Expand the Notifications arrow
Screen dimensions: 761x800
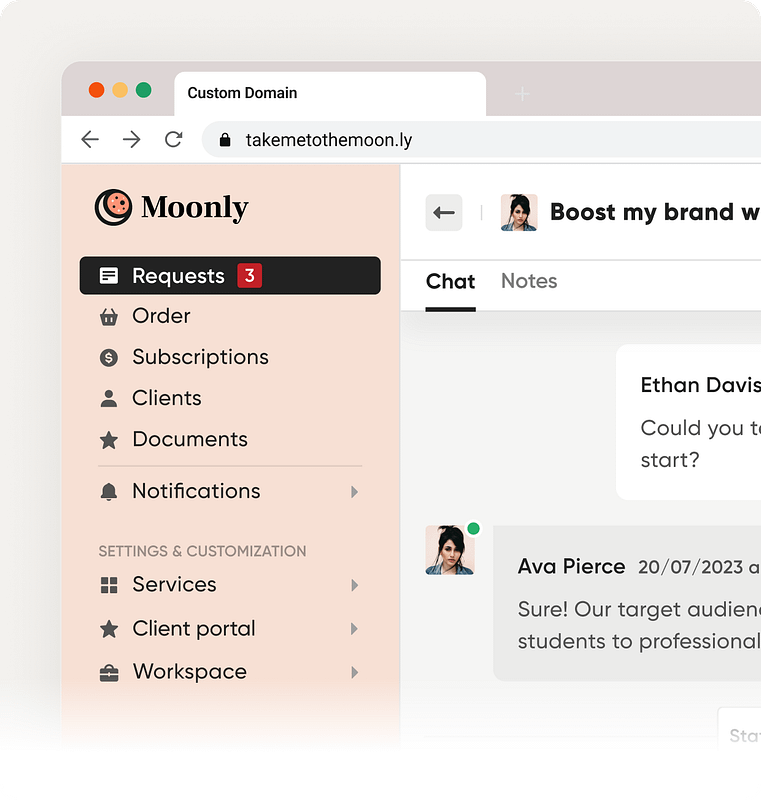(x=354, y=492)
